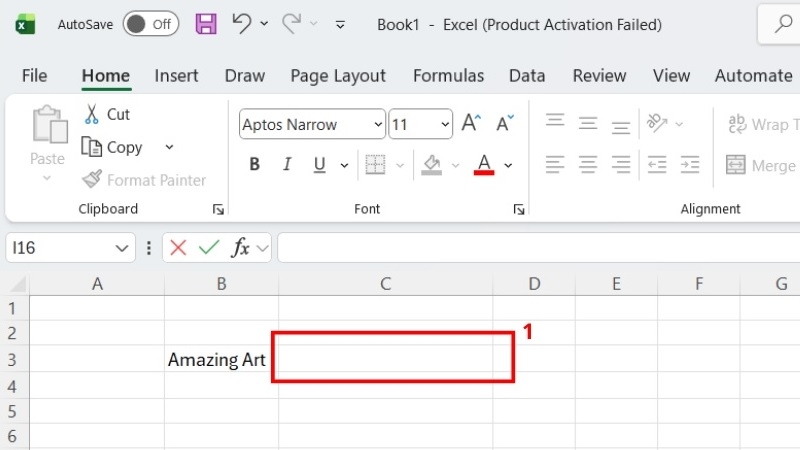Open the Name Box dropdown arrow
This screenshot has width=800, height=450.
pyautogui.click(x=121, y=248)
